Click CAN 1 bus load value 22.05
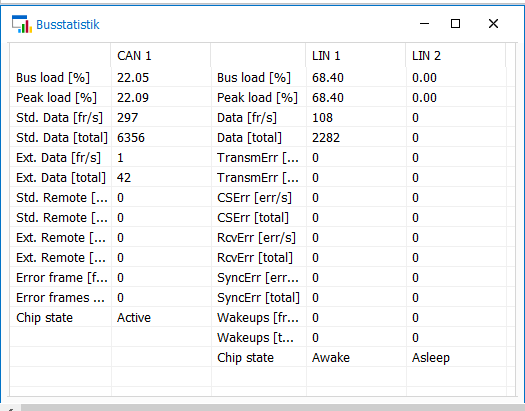 coord(133,78)
